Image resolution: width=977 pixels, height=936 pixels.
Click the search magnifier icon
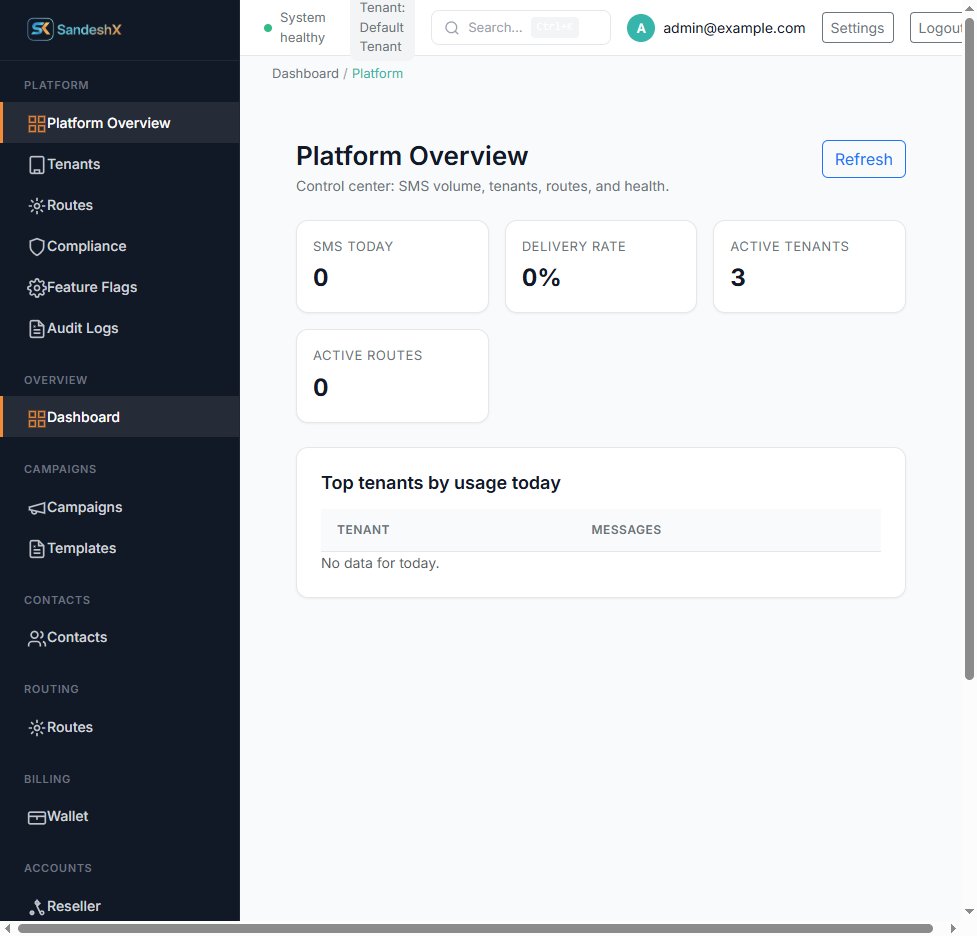pos(452,28)
